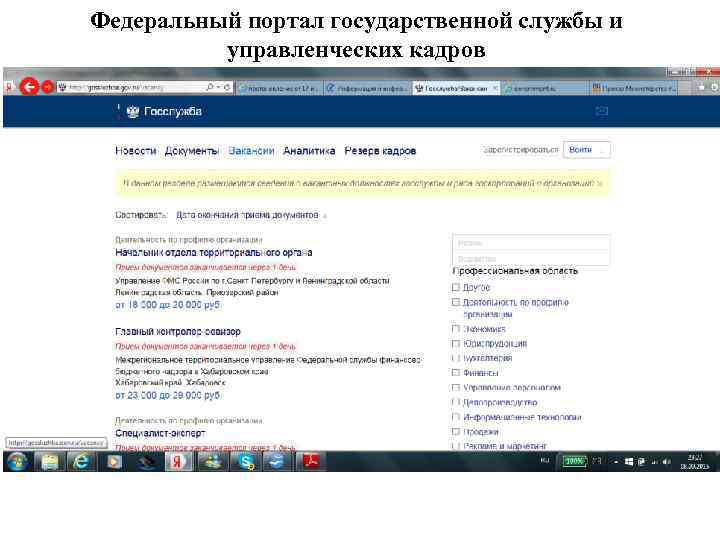This screenshot has height=540, width=720.
Task: Click salary от 23 000 до 29 000 руб
Action: point(168,395)
